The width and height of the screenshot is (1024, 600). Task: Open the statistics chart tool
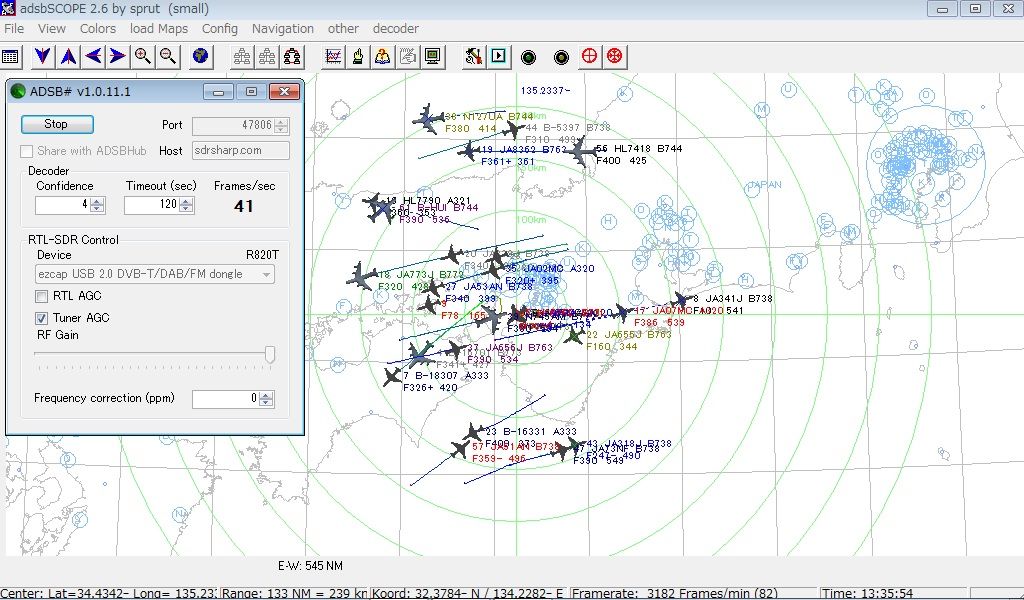[334, 57]
